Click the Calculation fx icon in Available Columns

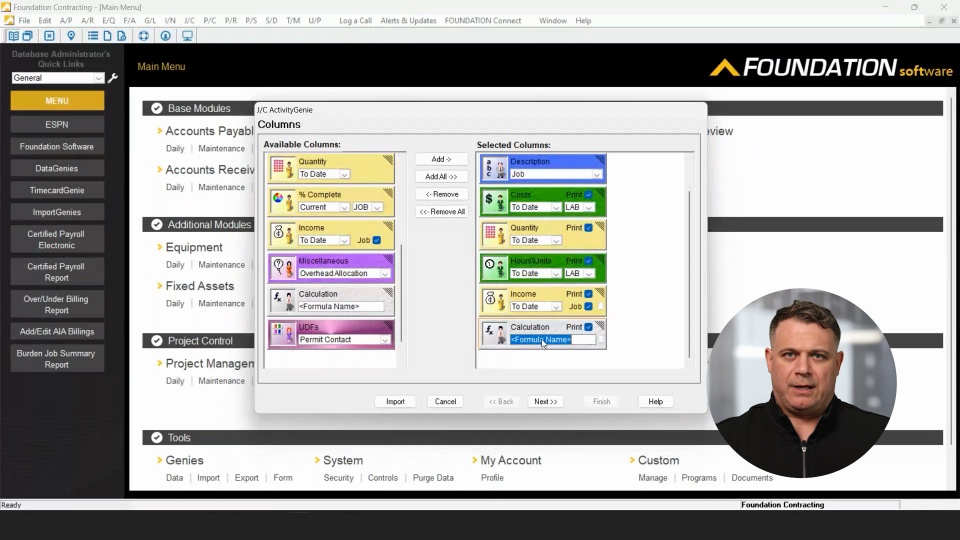282,300
